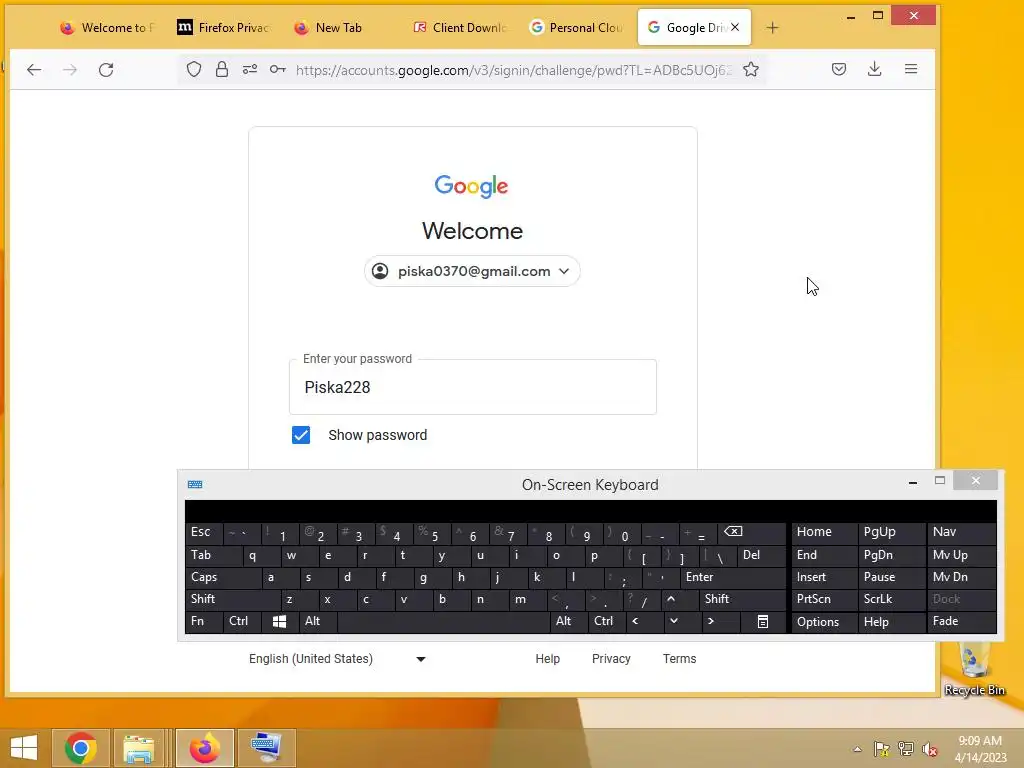Image resolution: width=1024 pixels, height=768 pixels.
Task: Click the Windows logo key on On-Screen Keyboard
Action: [280, 622]
